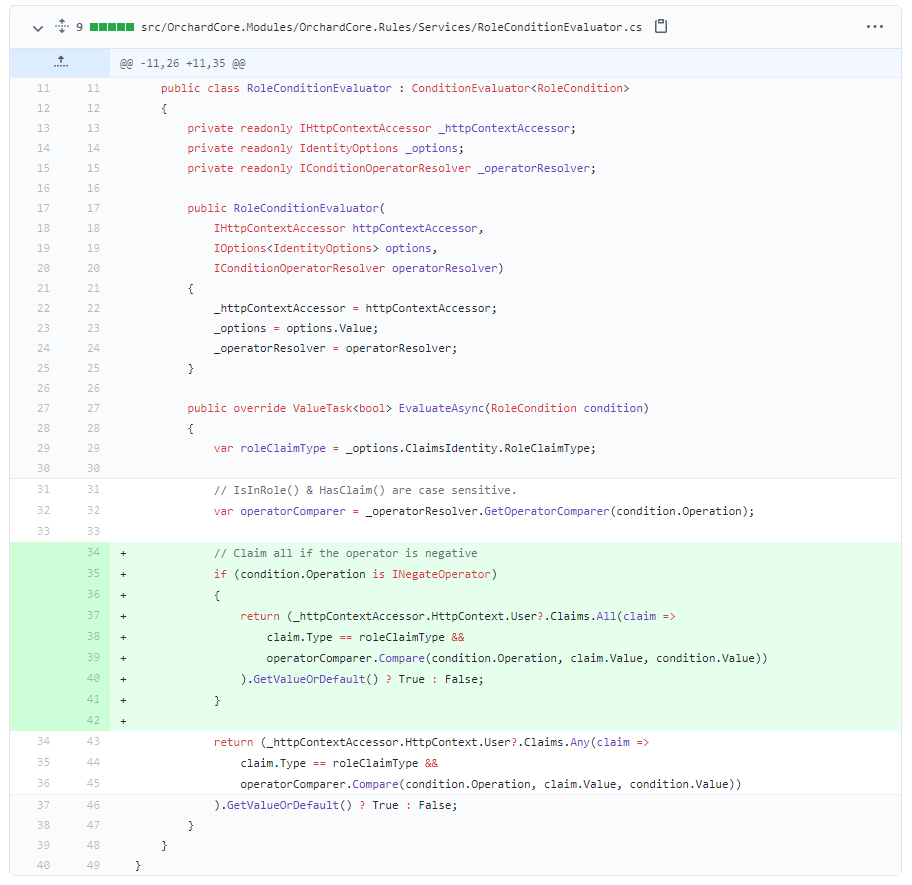Open the three-dot file options menu
The image size is (912, 885).
tap(874, 27)
